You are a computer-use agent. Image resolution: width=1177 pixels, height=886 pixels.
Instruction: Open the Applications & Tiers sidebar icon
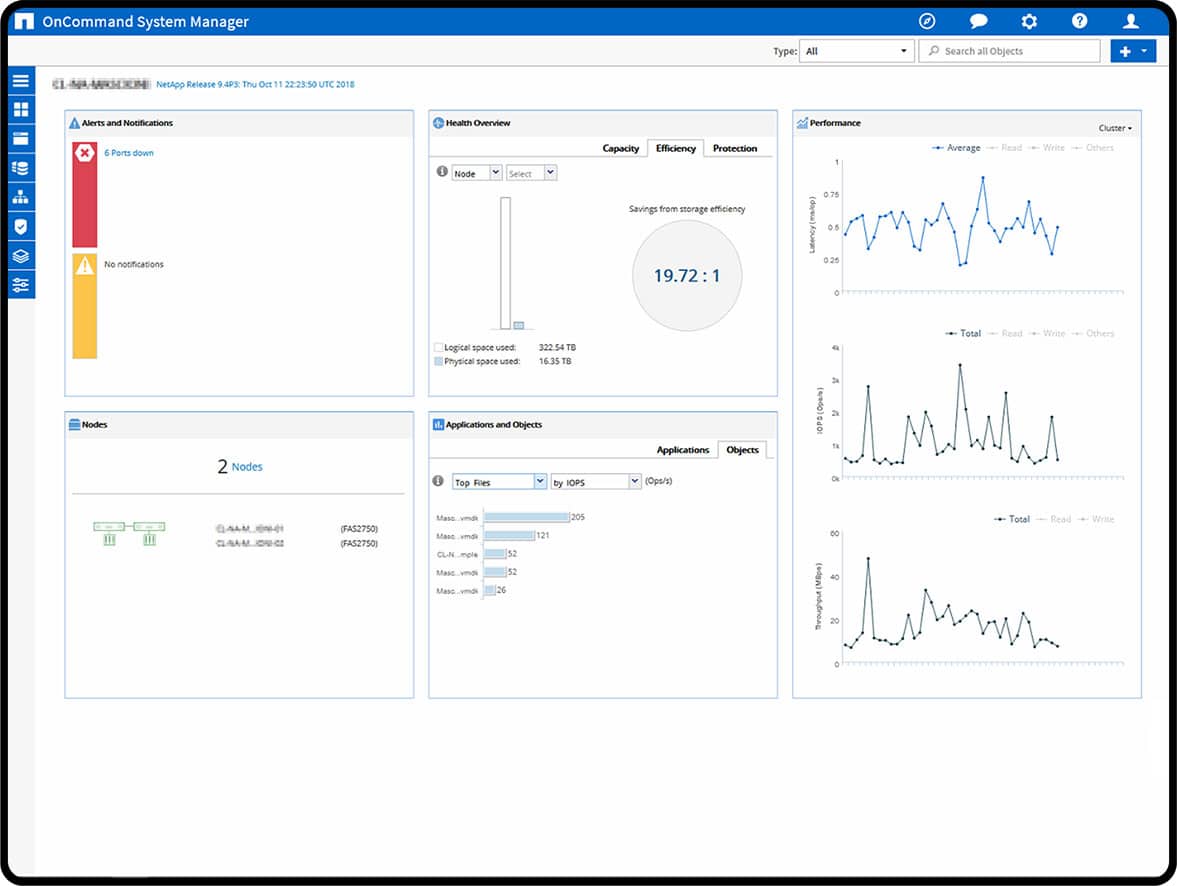[21, 139]
